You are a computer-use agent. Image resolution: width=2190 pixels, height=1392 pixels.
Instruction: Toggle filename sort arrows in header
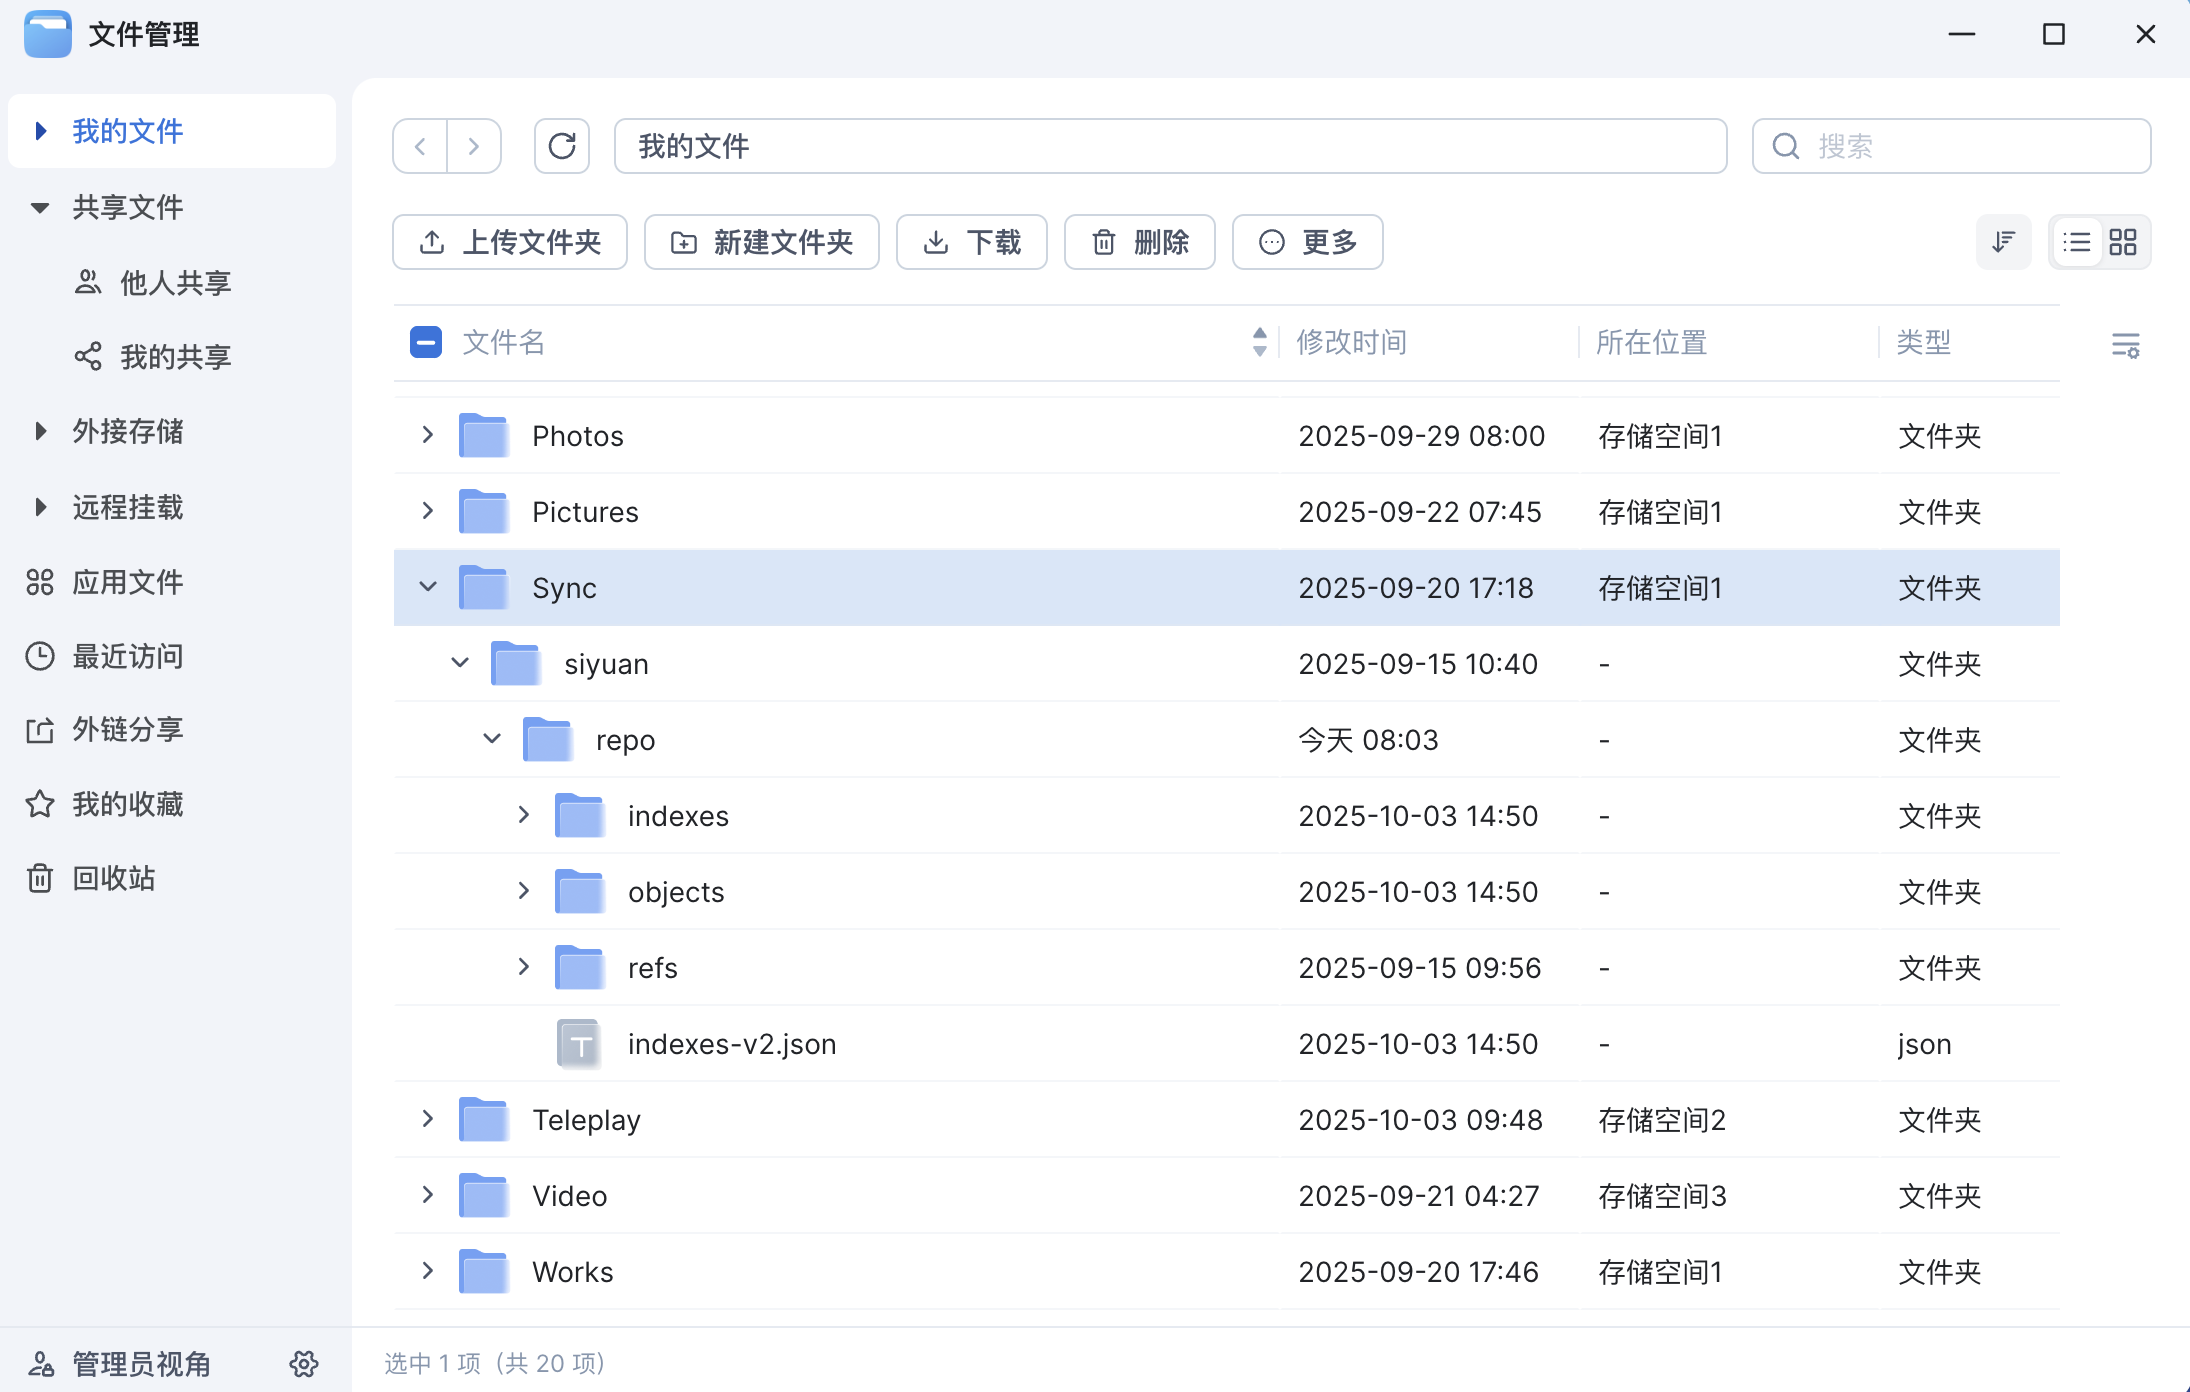(x=1259, y=342)
